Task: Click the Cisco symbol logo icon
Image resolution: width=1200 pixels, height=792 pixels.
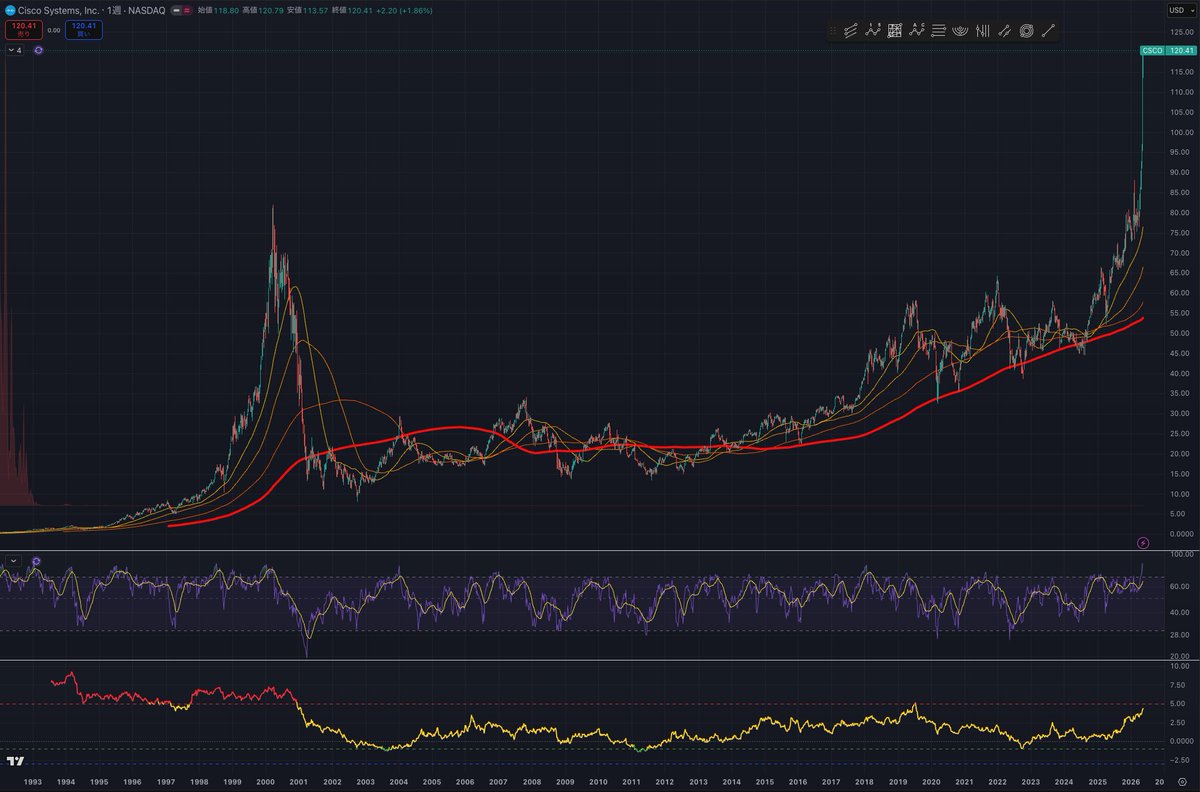Action: point(10,9)
